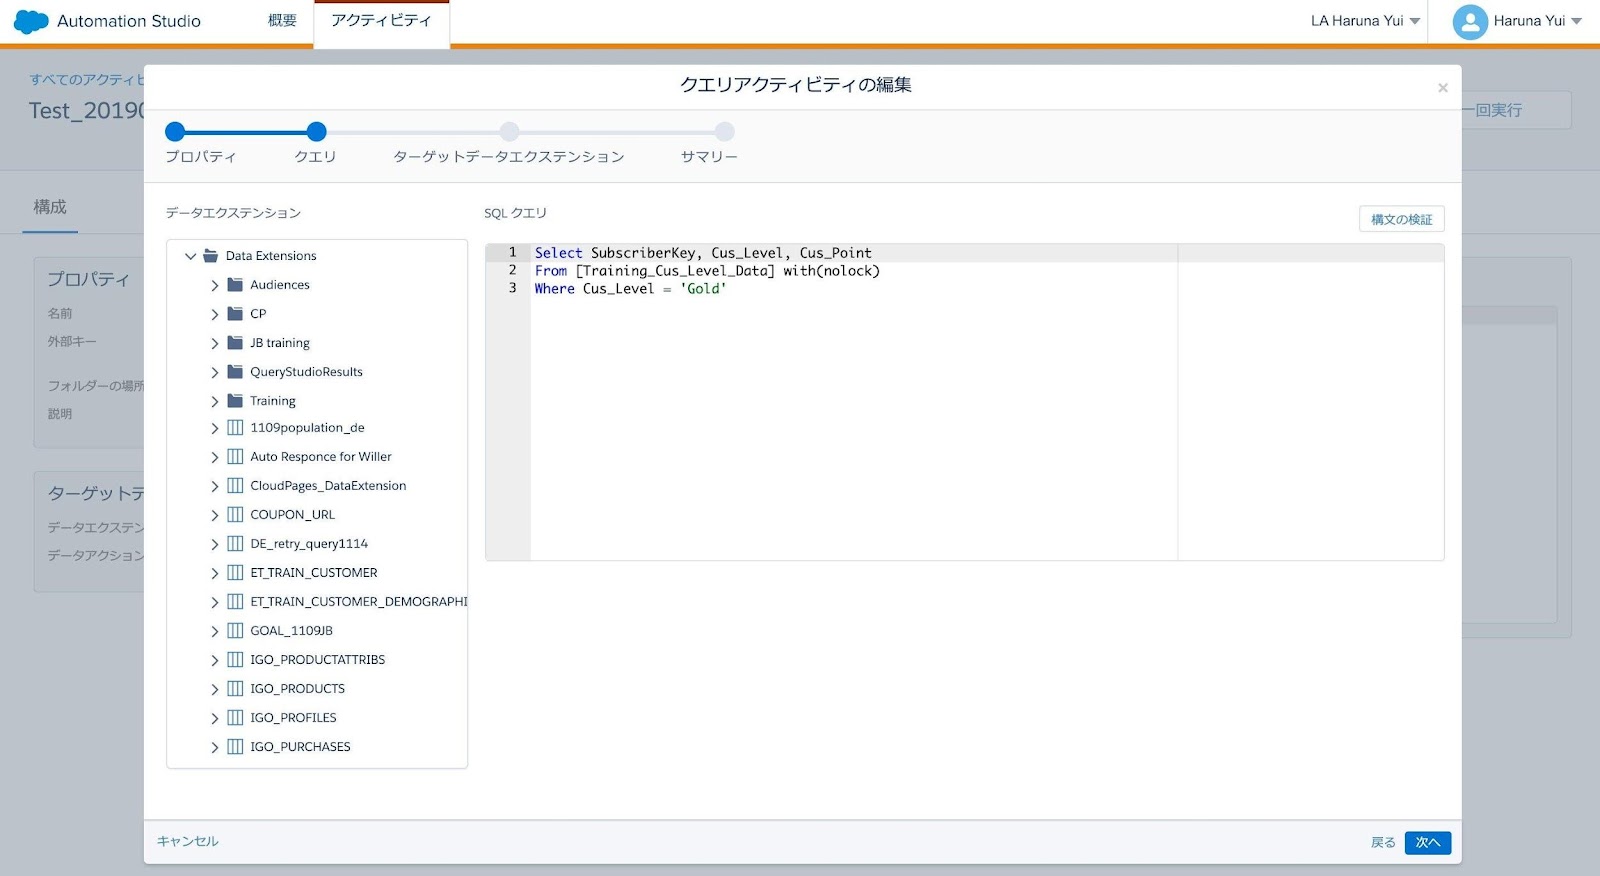Screen dimensions: 1600x876
Task: Click the DE_retry_query1114 table icon
Action: tap(235, 544)
